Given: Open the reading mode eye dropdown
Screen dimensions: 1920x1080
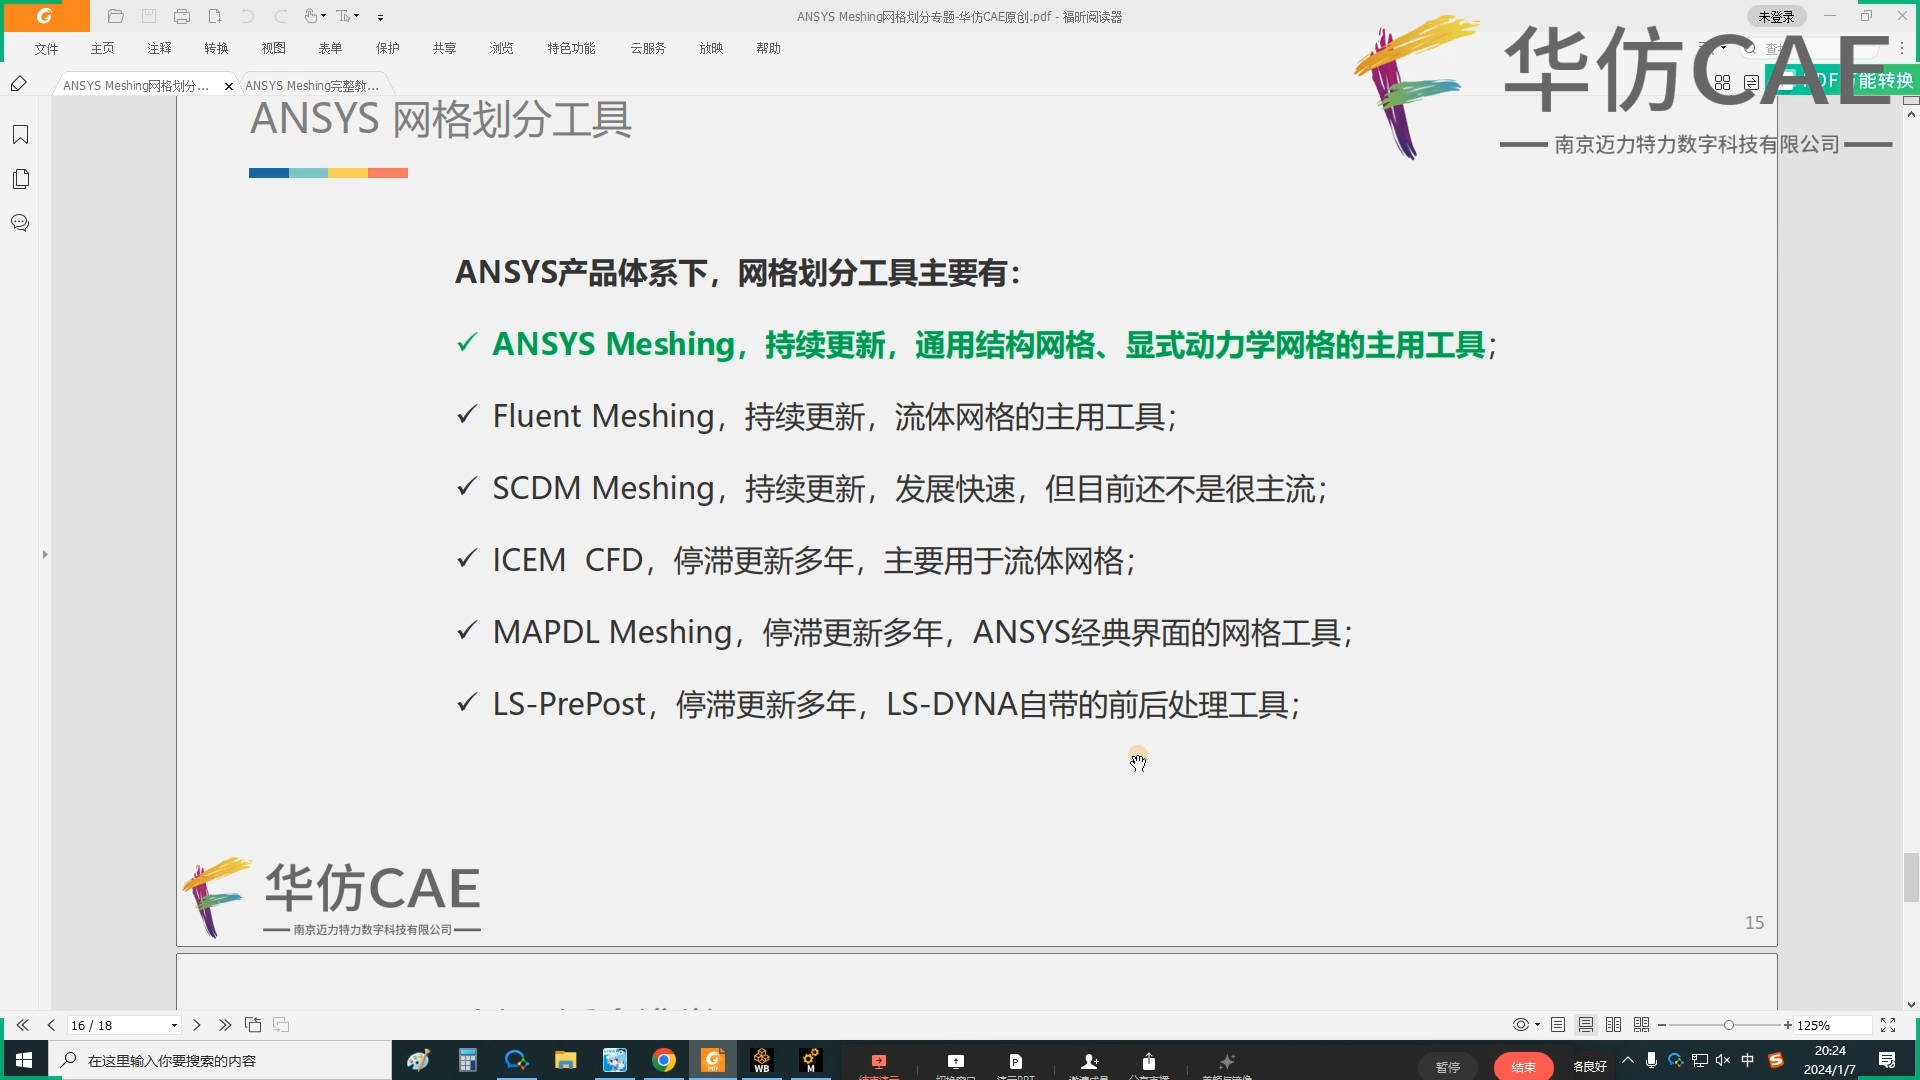Looking at the screenshot, I should coord(1526,1025).
